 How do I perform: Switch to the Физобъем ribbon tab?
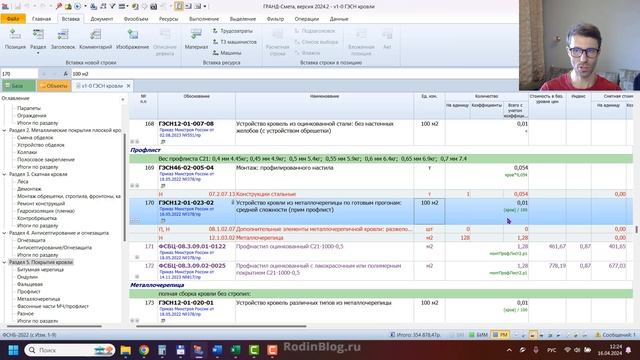pyautogui.click(x=136, y=19)
